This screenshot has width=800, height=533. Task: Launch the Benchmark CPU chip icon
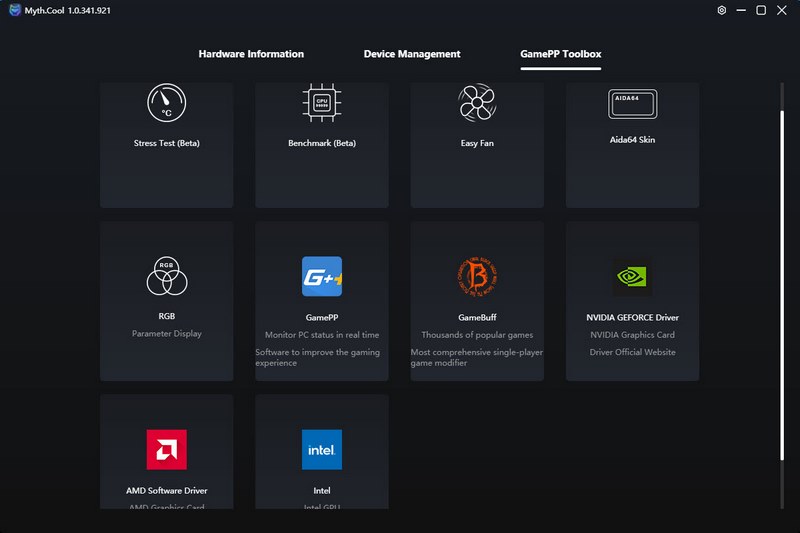click(x=321, y=103)
